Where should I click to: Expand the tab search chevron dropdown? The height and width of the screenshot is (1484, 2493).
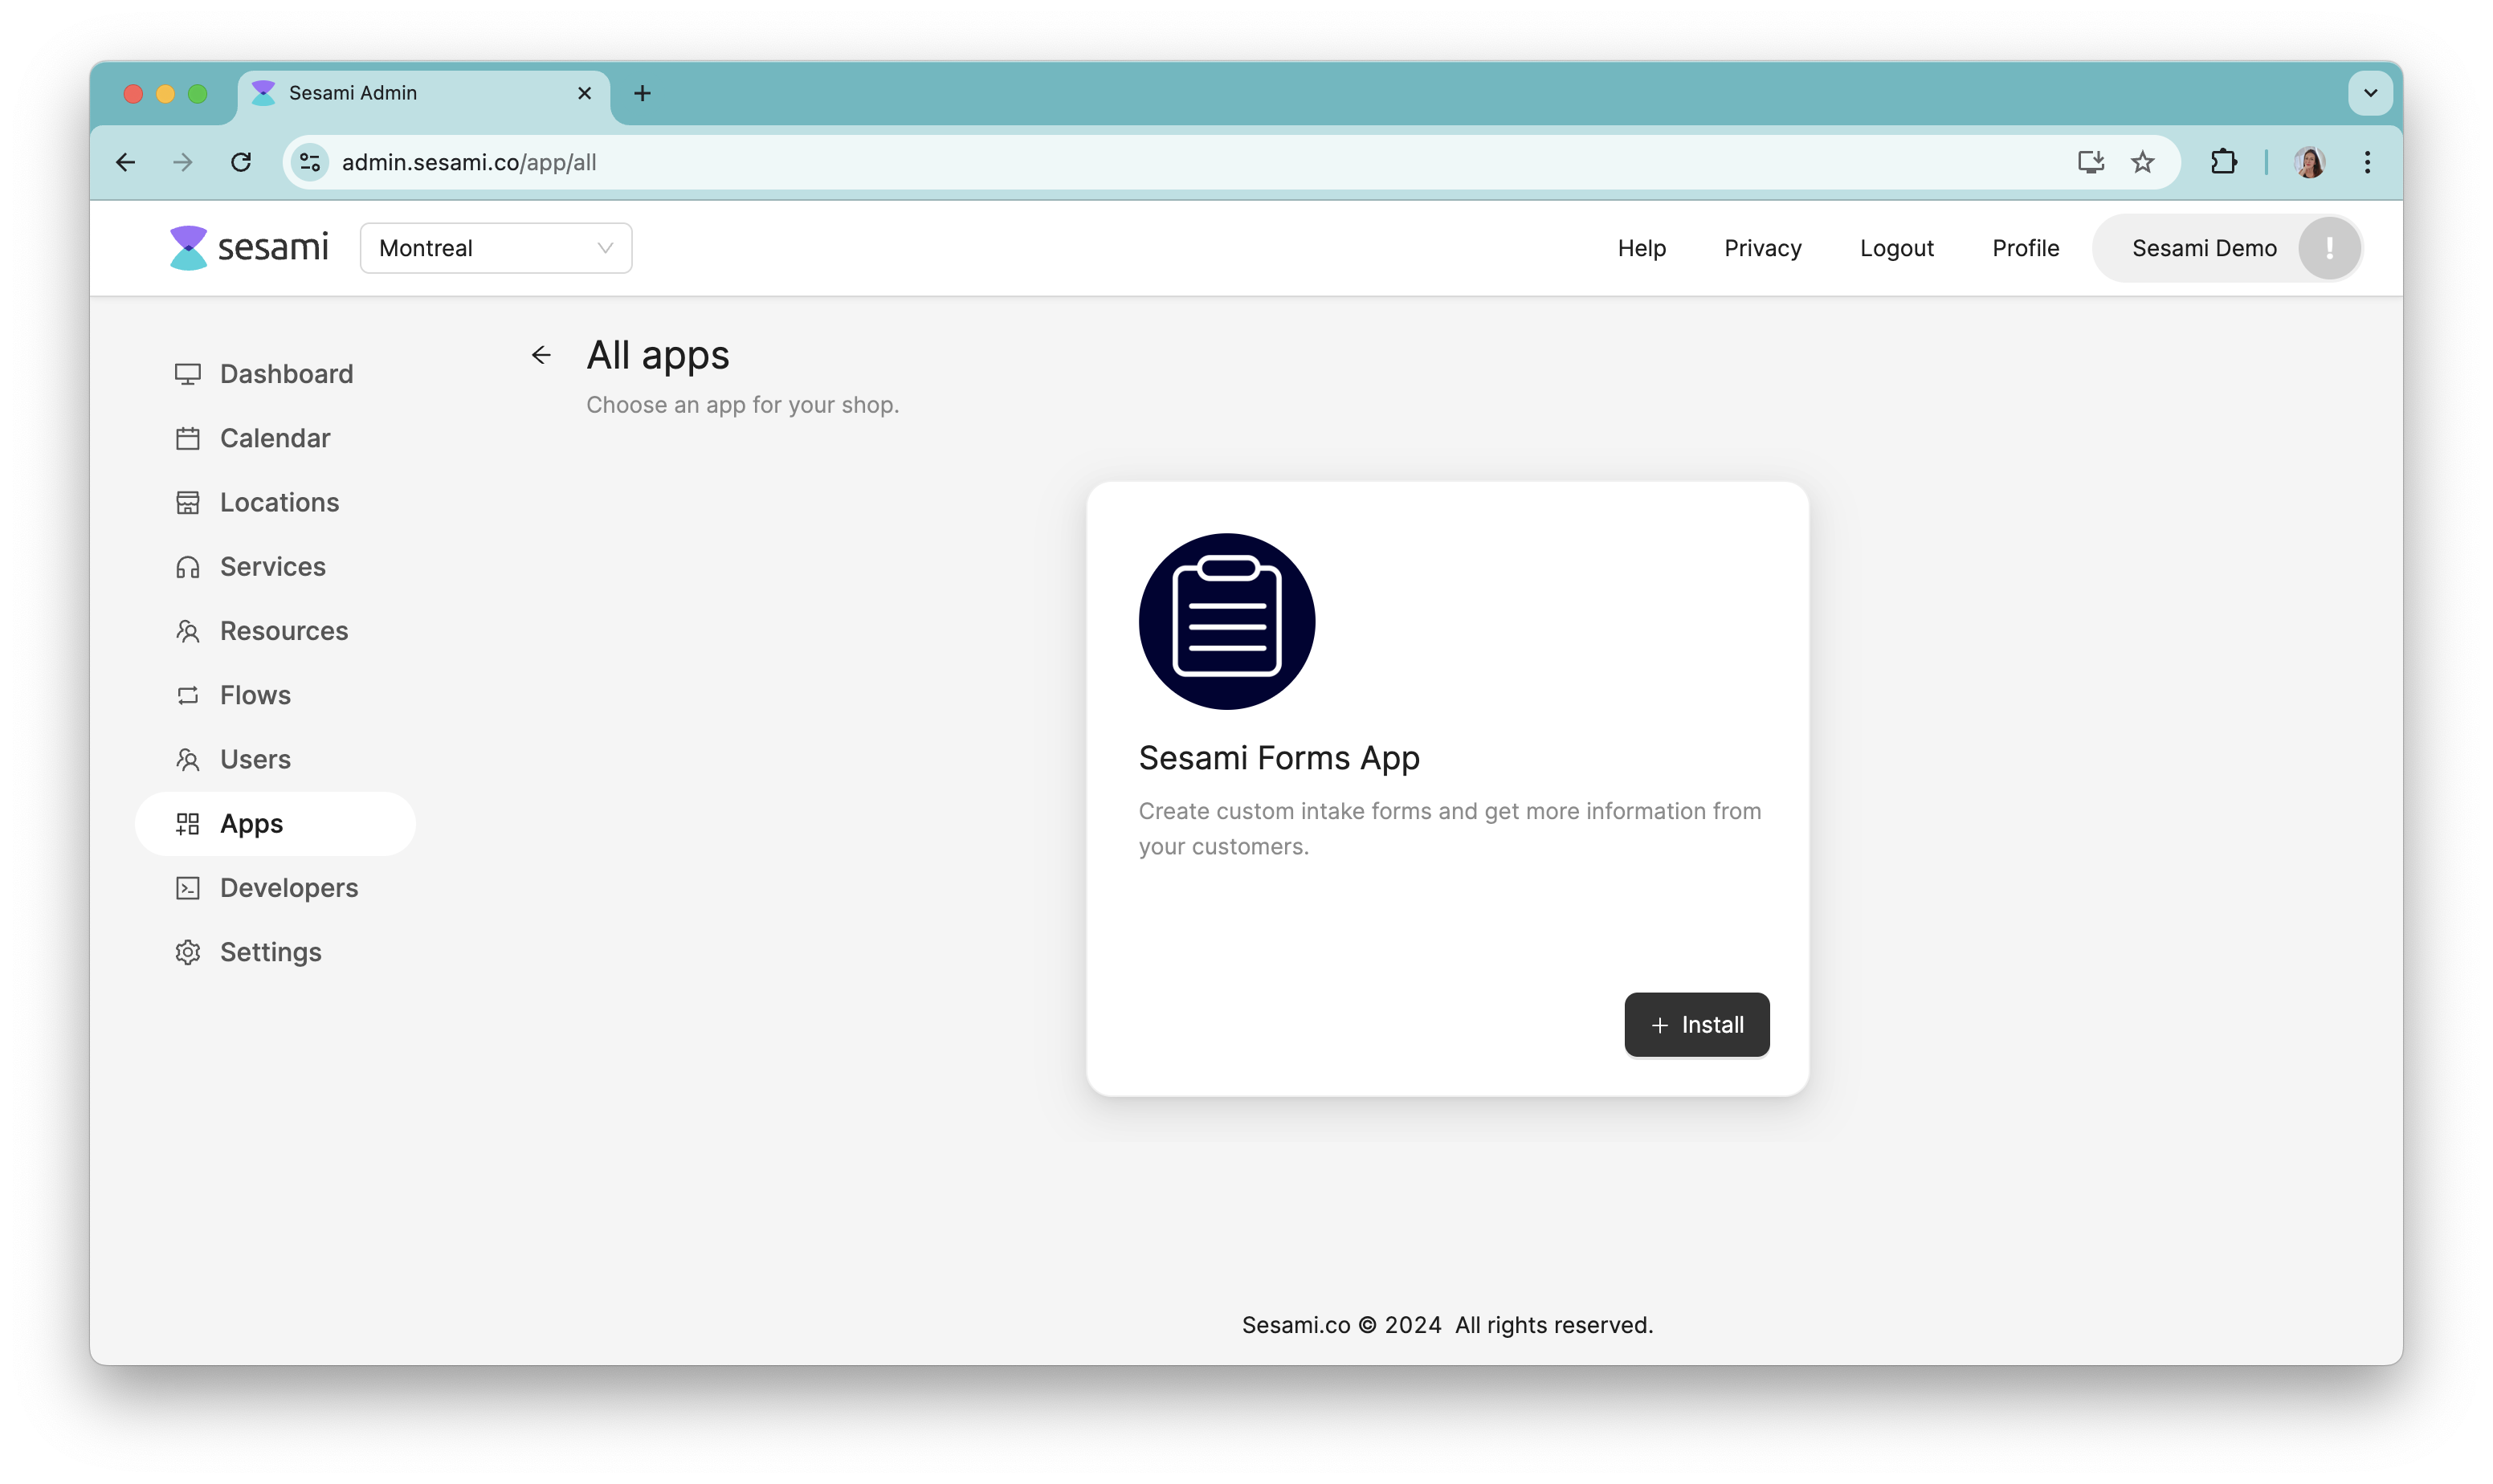click(x=2369, y=93)
